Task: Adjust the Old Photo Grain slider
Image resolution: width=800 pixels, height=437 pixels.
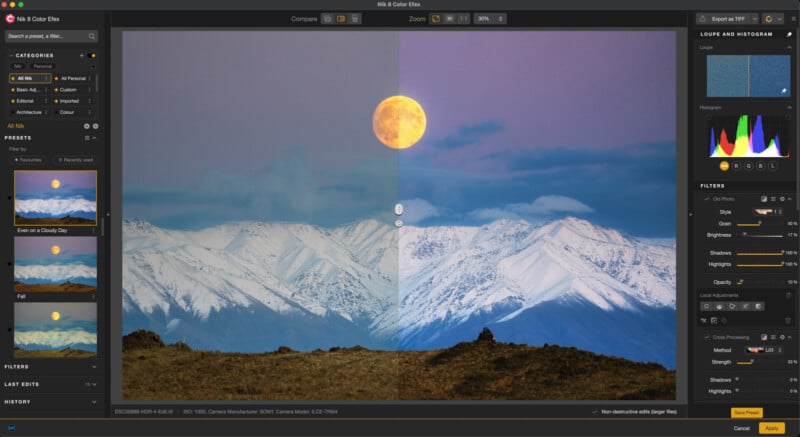Action: pyautogui.click(x=758, y=223)
